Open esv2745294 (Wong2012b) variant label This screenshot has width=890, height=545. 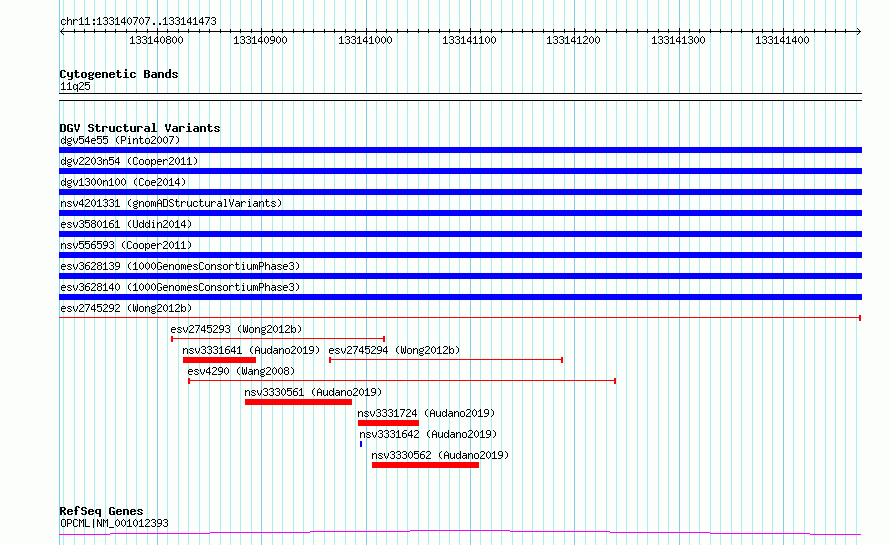pyautogui.click(x=394, y=350)
